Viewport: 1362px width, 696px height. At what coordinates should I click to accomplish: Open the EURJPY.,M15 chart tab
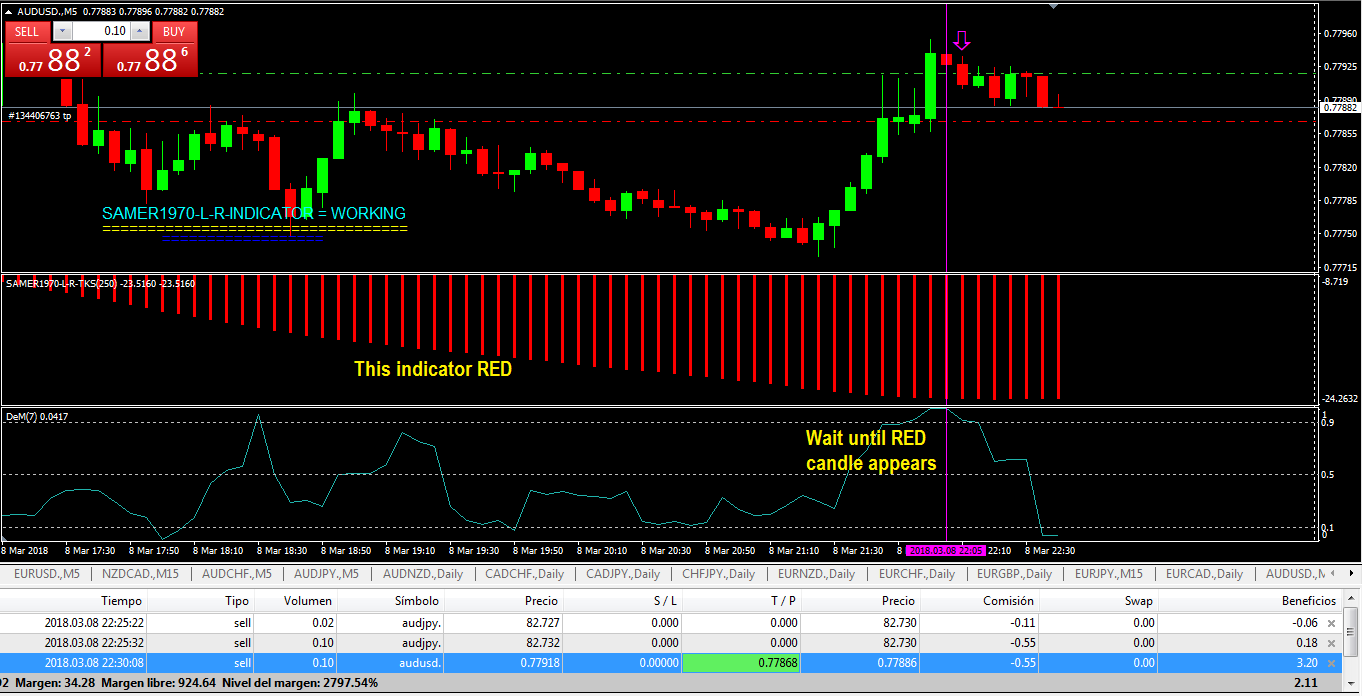[x=1108, y=574]
